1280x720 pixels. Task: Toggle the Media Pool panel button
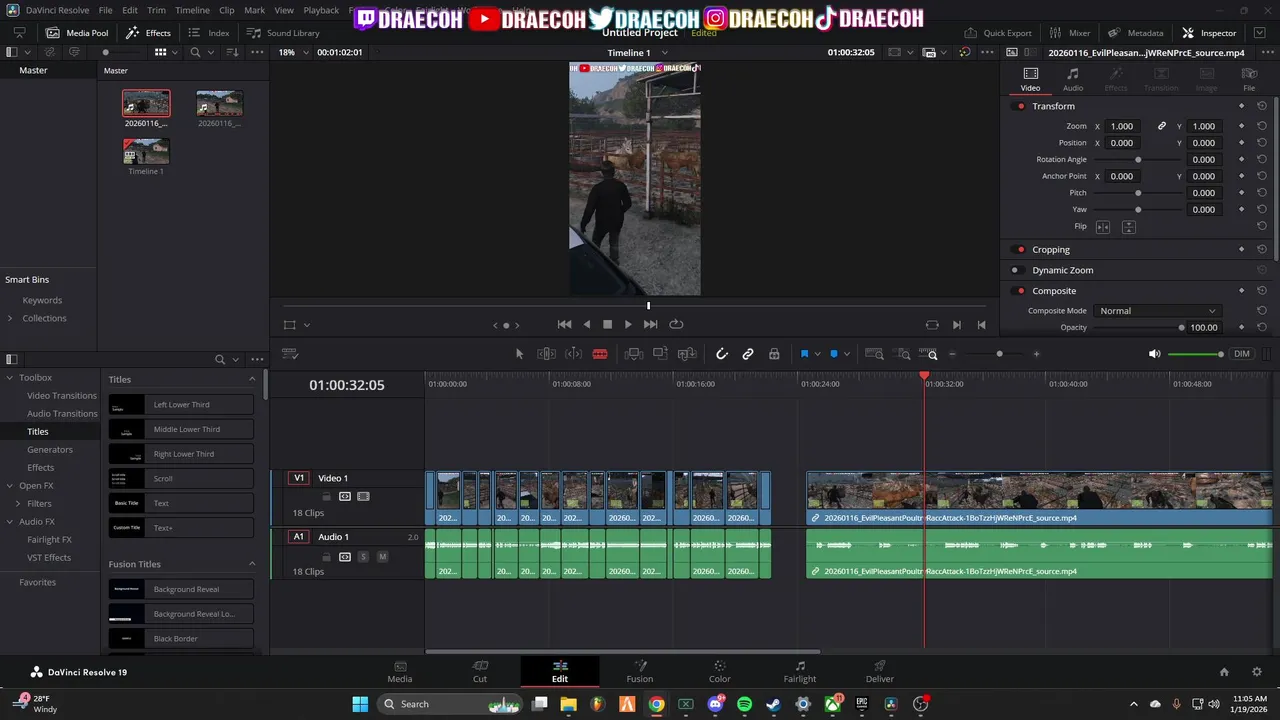77,33
